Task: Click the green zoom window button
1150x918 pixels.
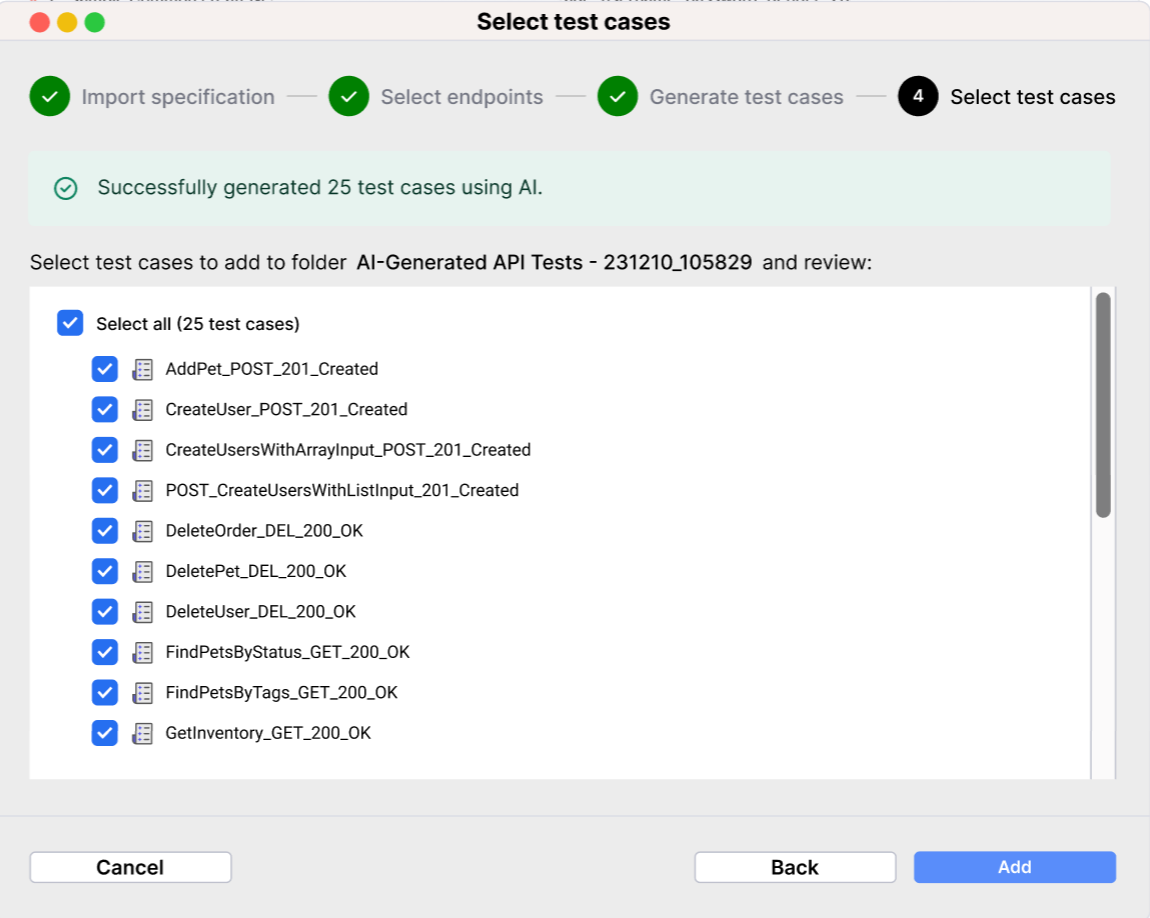Action: click(95, 23)
